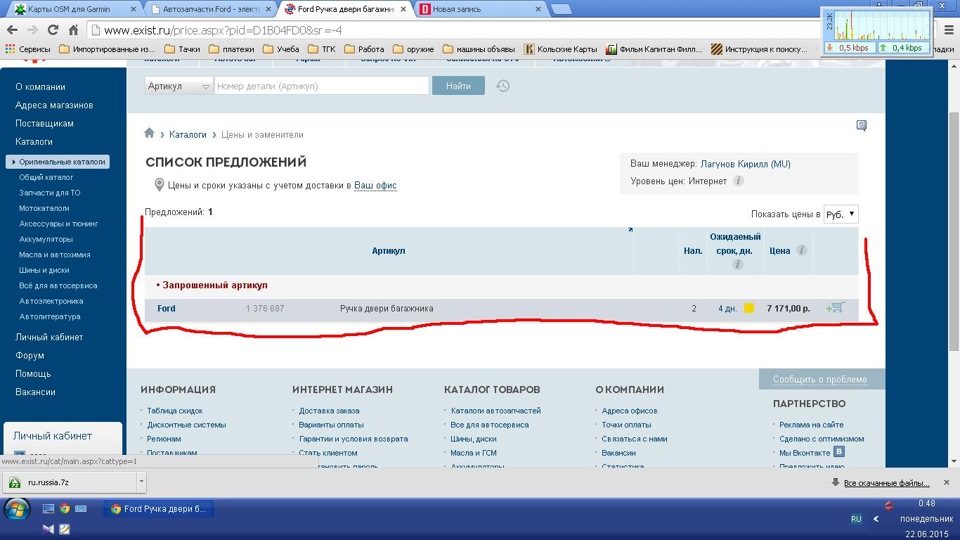Click the browser address bar
The height and width of the screenshot is (540, 960).
tap(453, 30)
